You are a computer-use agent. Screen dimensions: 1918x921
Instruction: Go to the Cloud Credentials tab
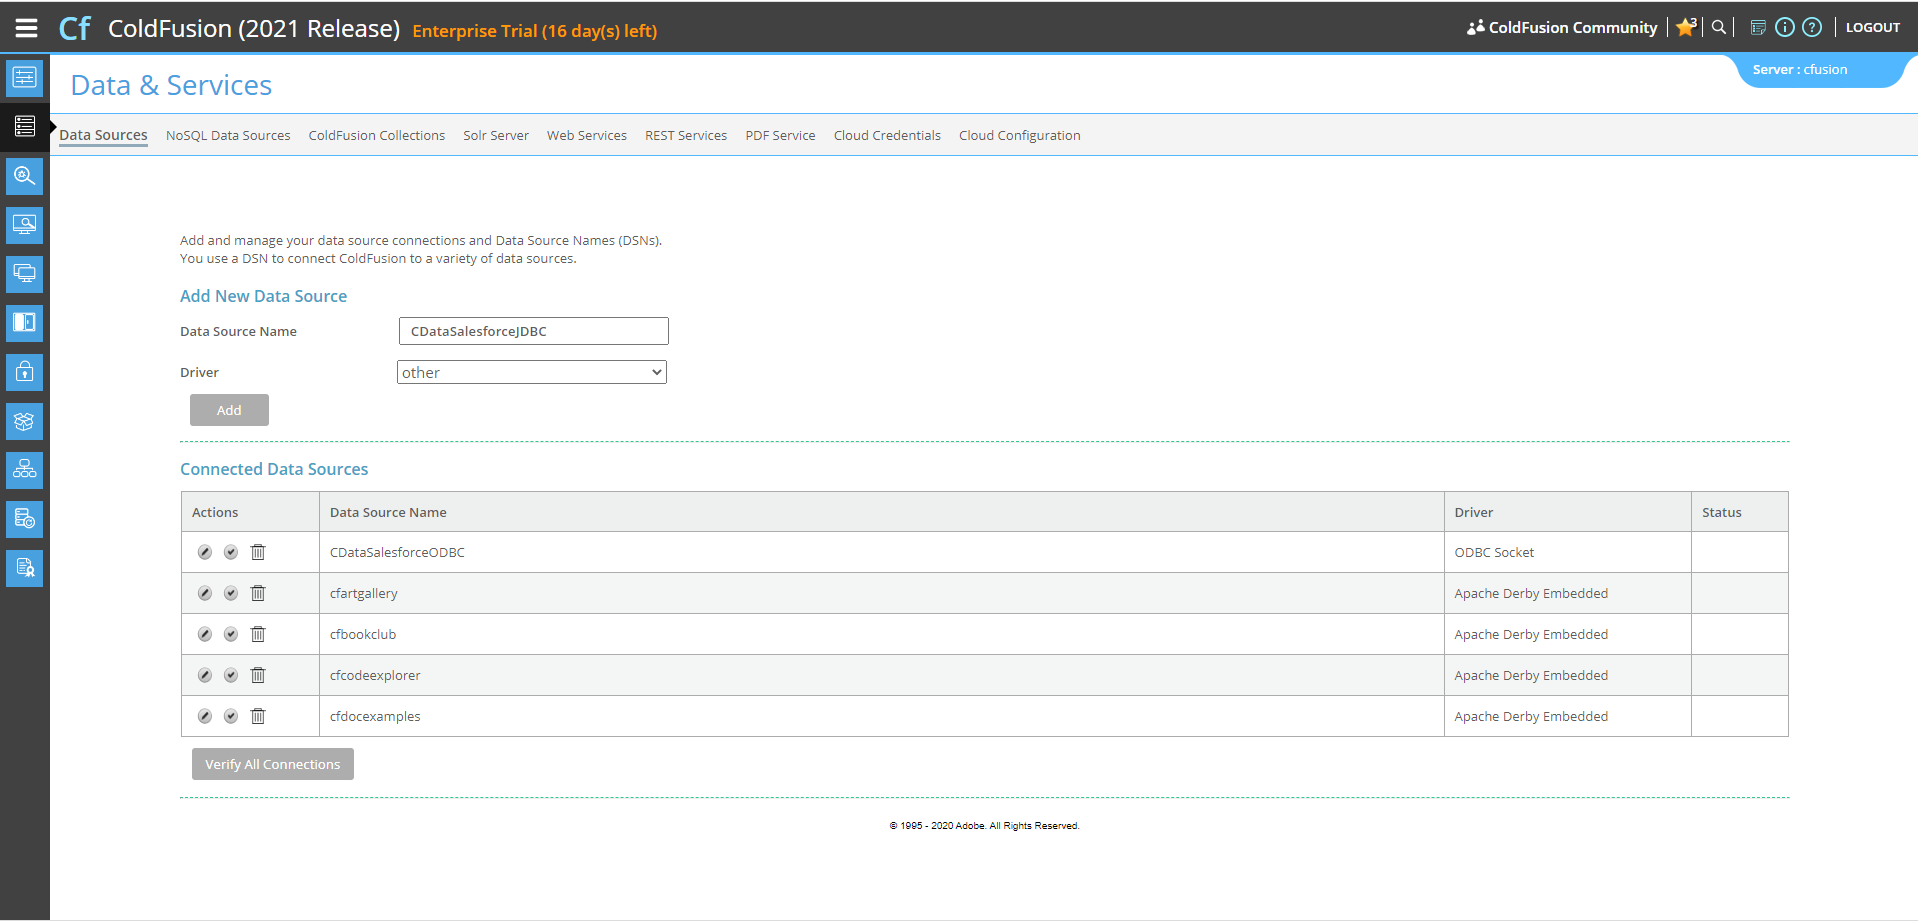pos(887,136)
